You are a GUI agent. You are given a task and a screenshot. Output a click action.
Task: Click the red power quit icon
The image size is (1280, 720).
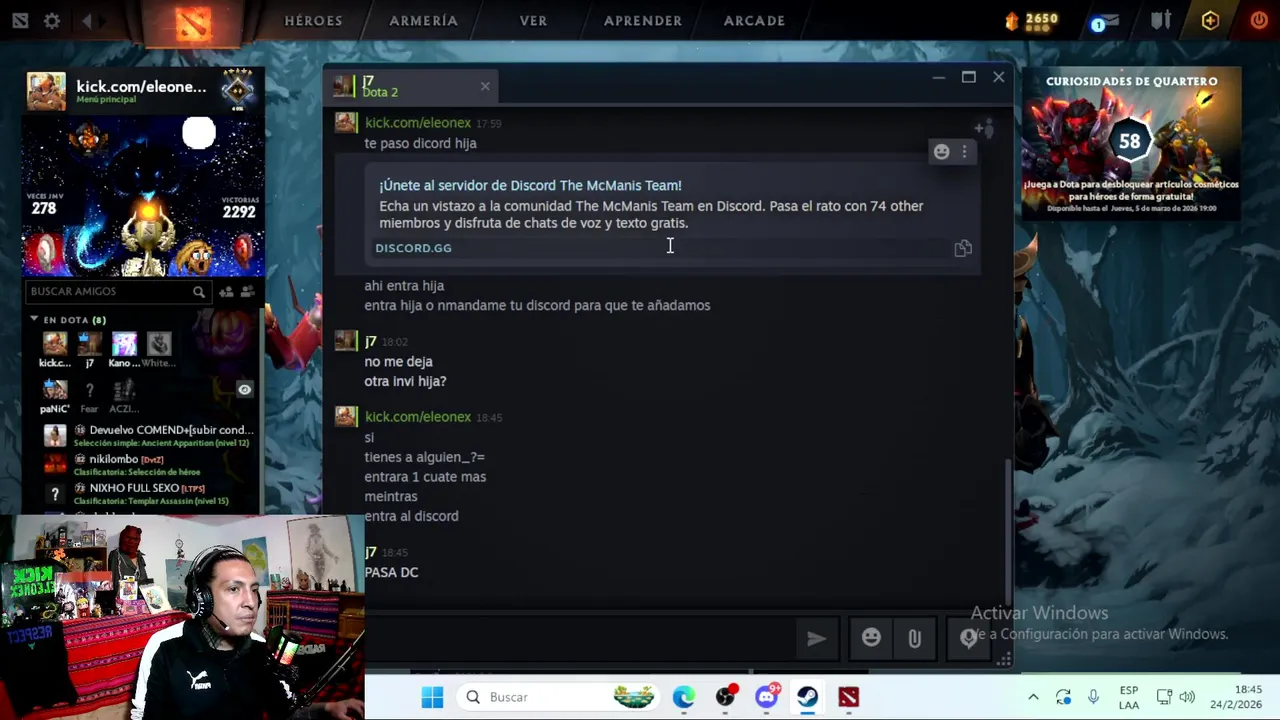(1258, 20)
